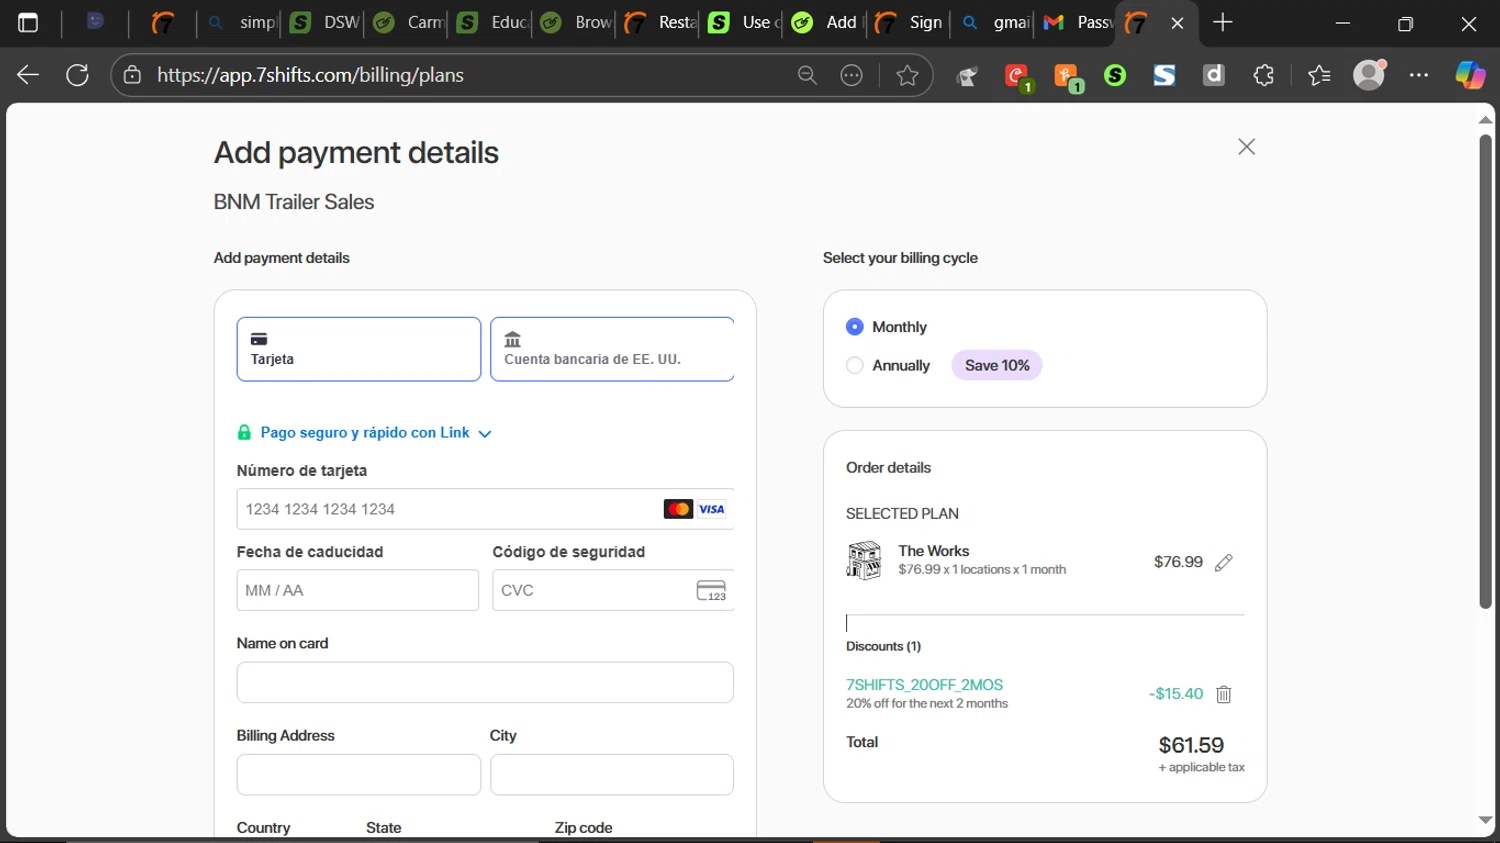Click the scrollbar down arrow
The image size is (1500, 843).
coord(1485,820)
